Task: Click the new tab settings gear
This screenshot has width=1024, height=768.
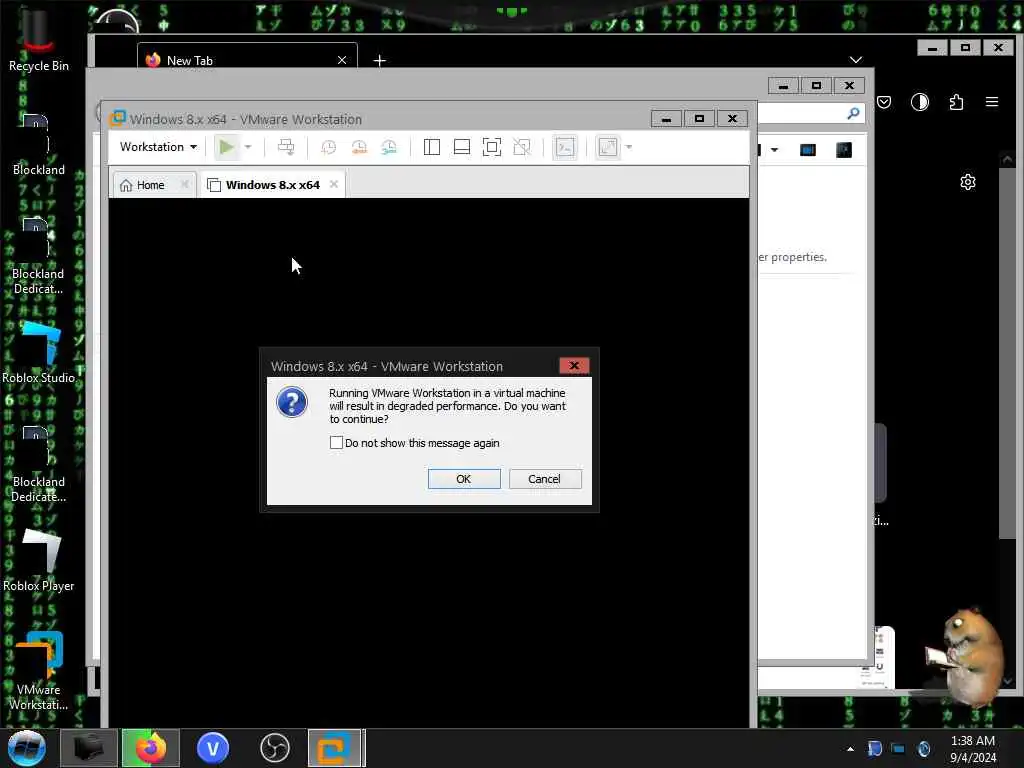Action: coord(968,182)
